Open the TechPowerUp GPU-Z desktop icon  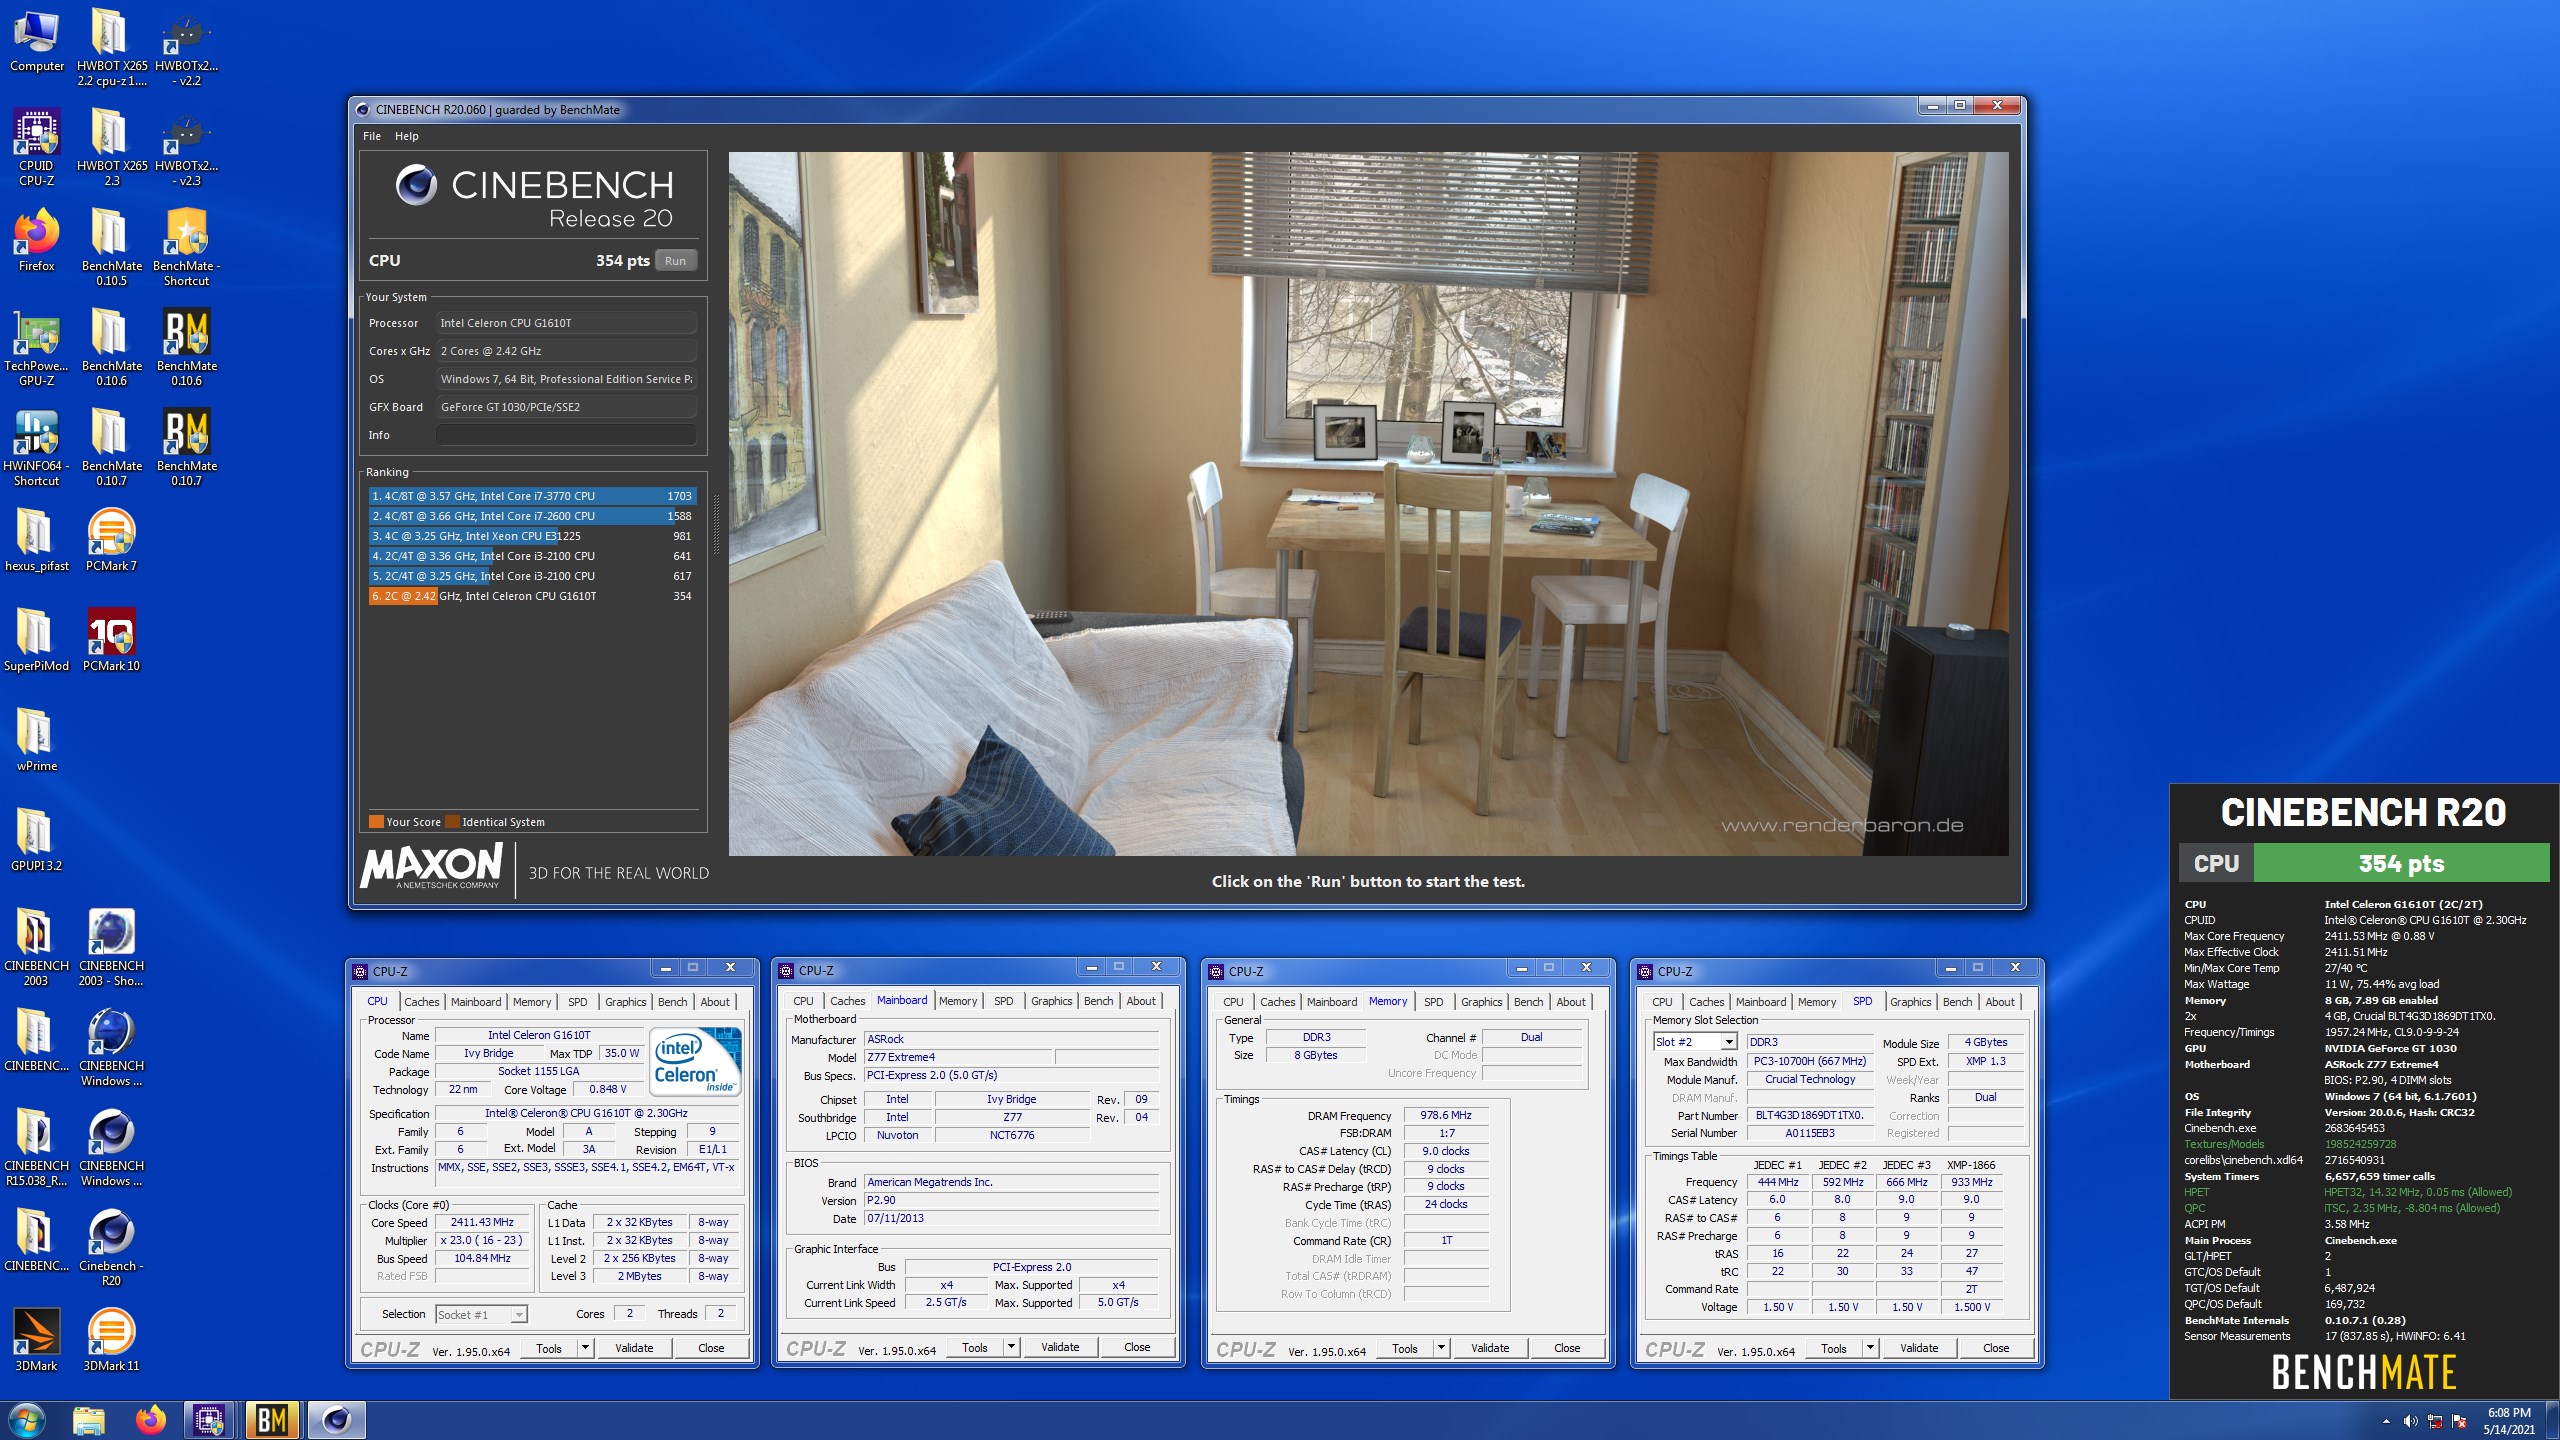point(36,348)
